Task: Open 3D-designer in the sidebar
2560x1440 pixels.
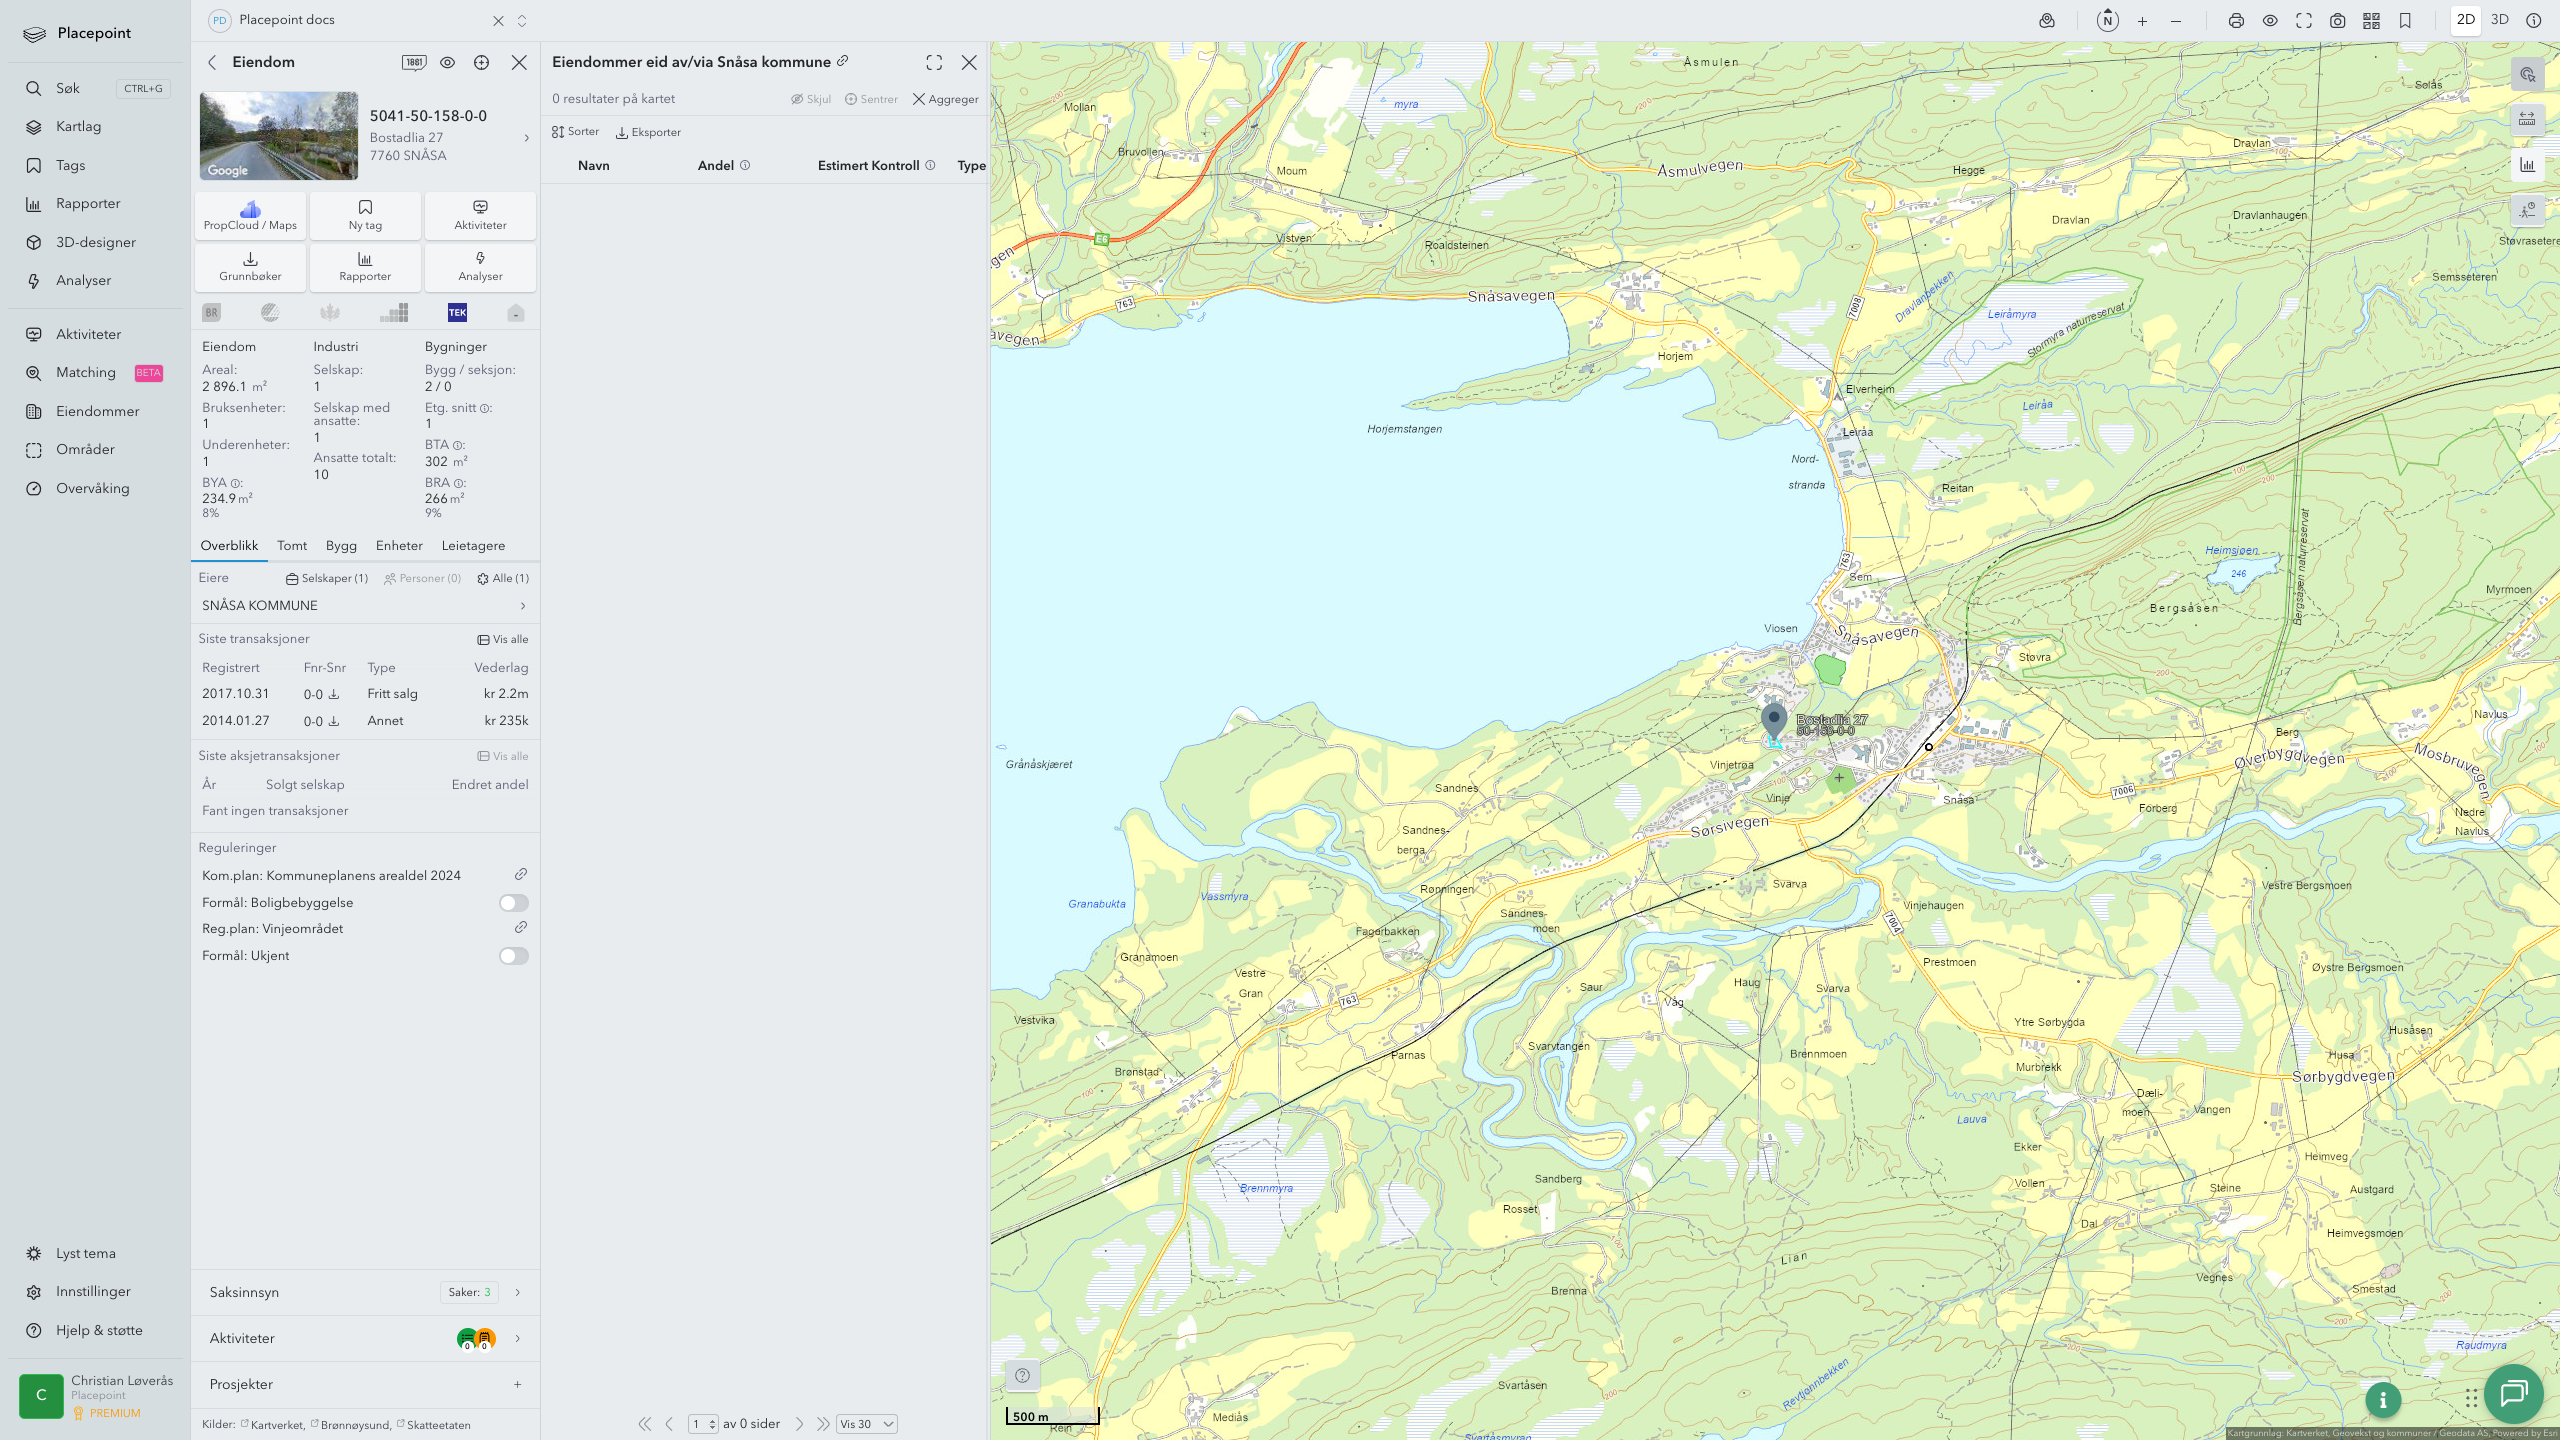Action: point(95,242)
